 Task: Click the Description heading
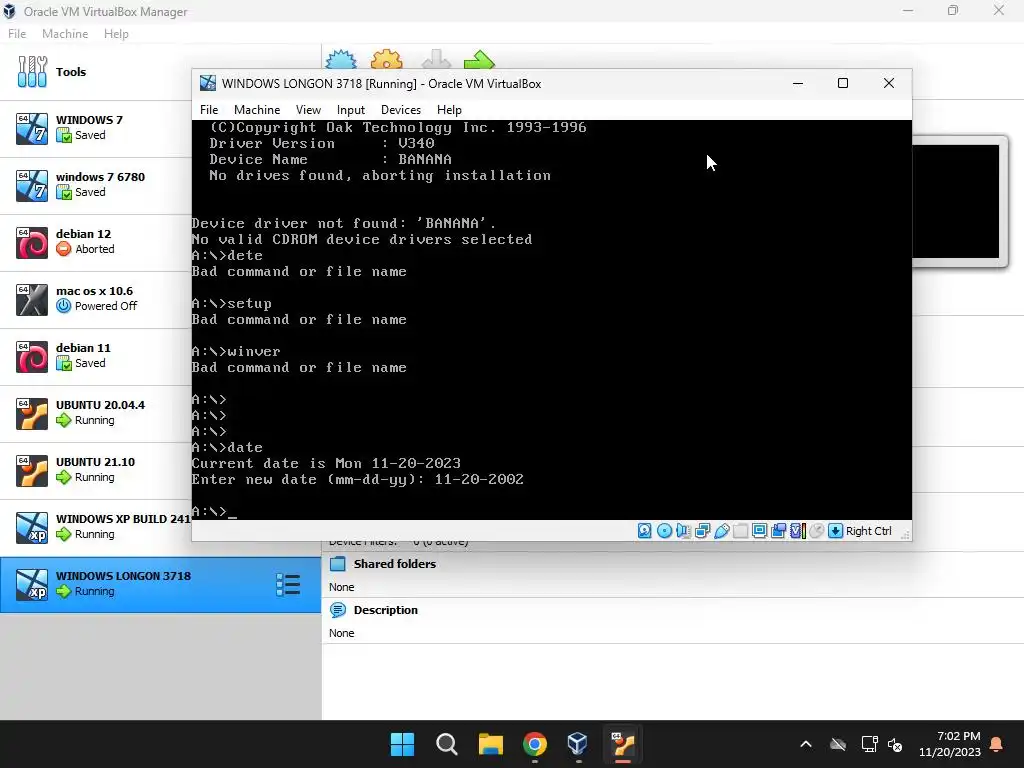(x=385, y=610)
